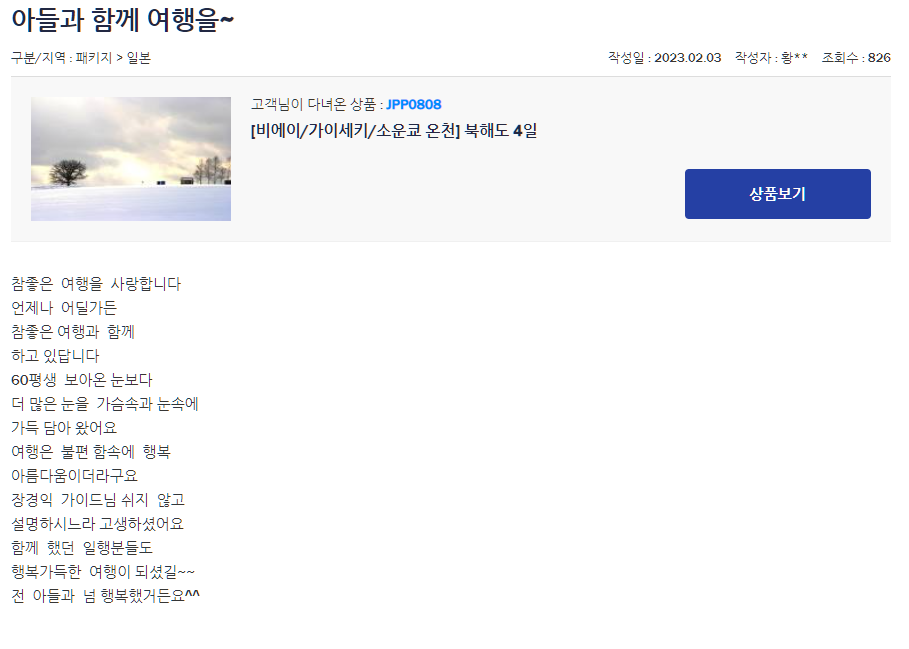This screenshot has width=909, height=649.
Task: Click the post title 아들과 함께 여행을~
Action: [x=122, y=20]
